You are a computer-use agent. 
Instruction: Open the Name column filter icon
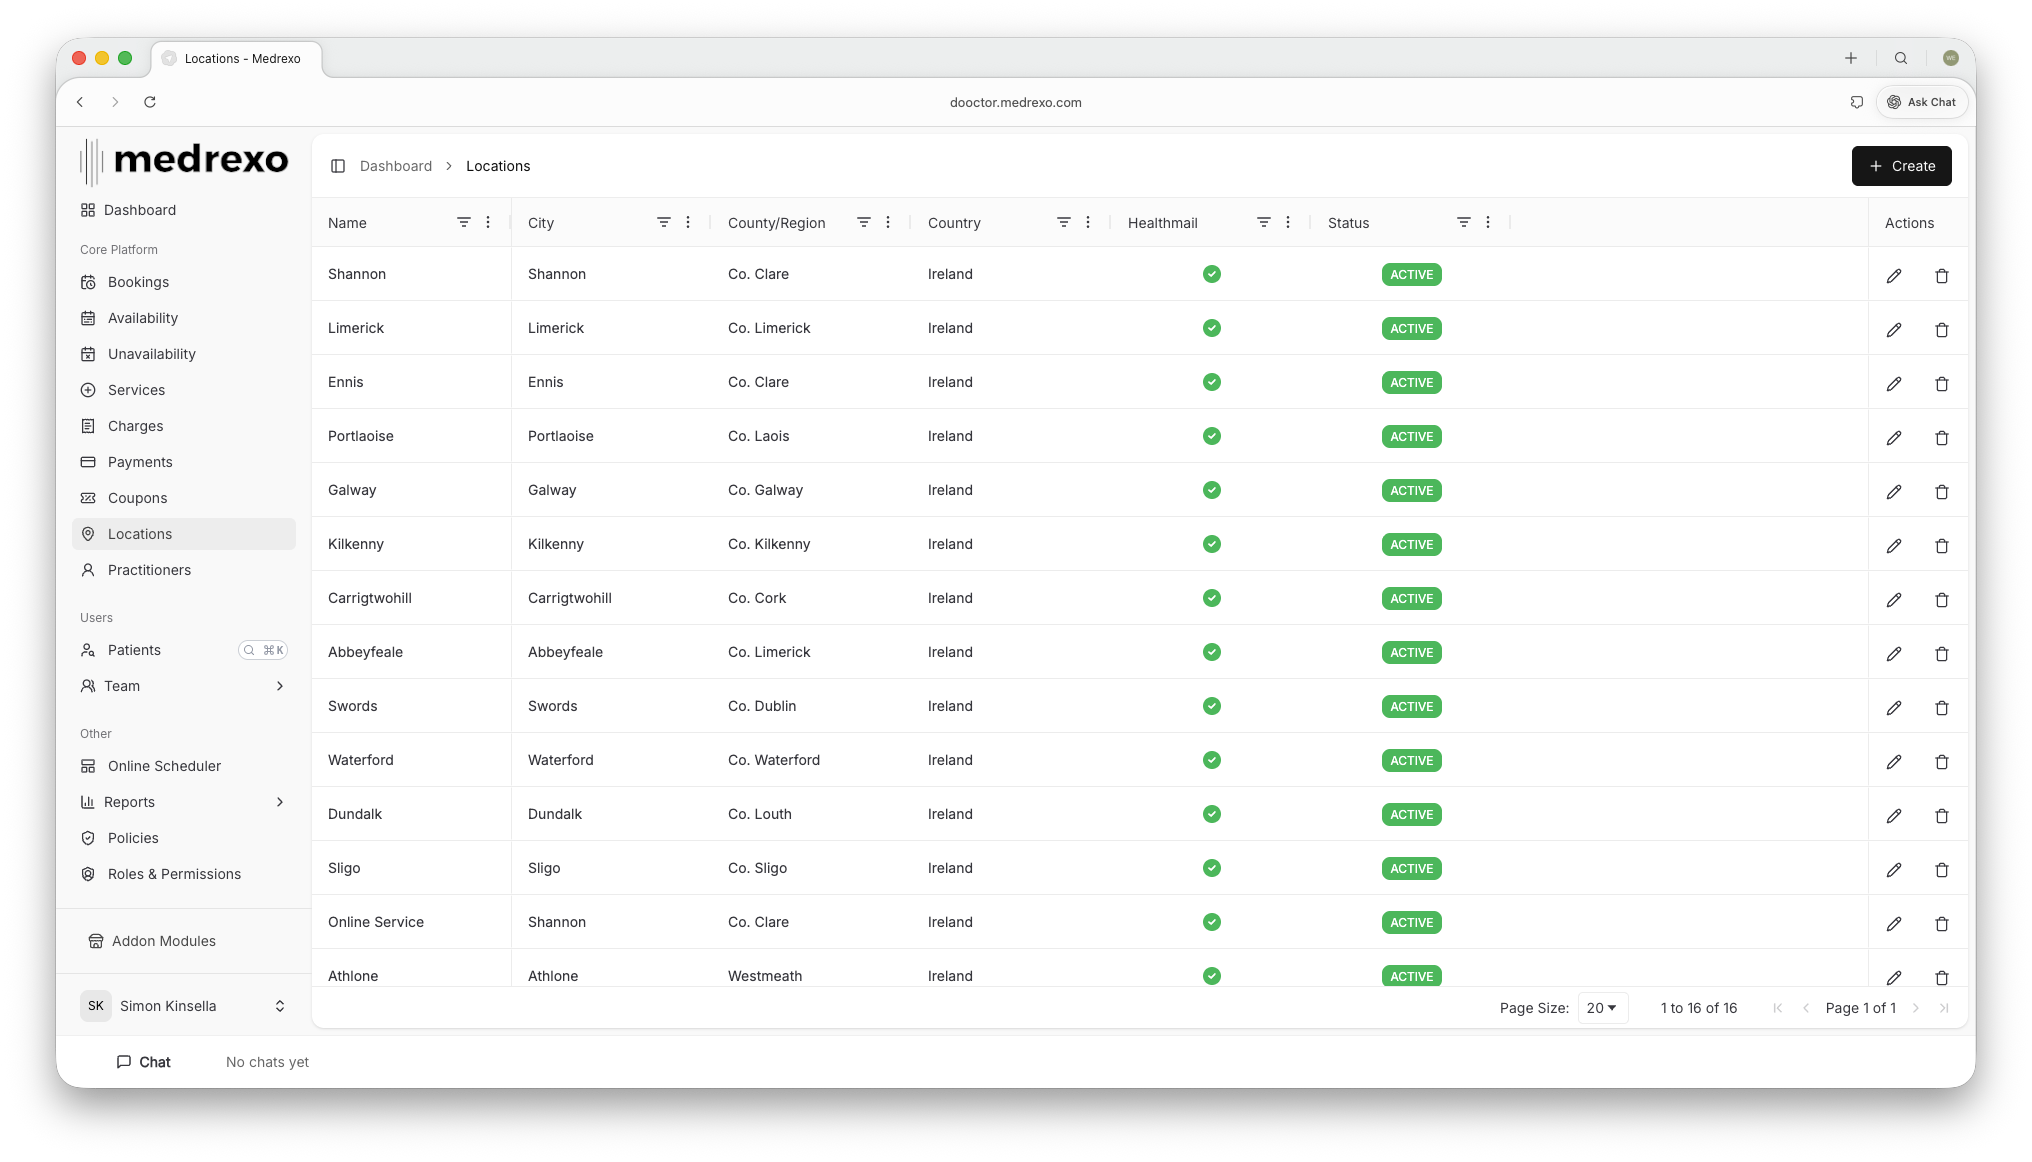click(x=463, y=222)
